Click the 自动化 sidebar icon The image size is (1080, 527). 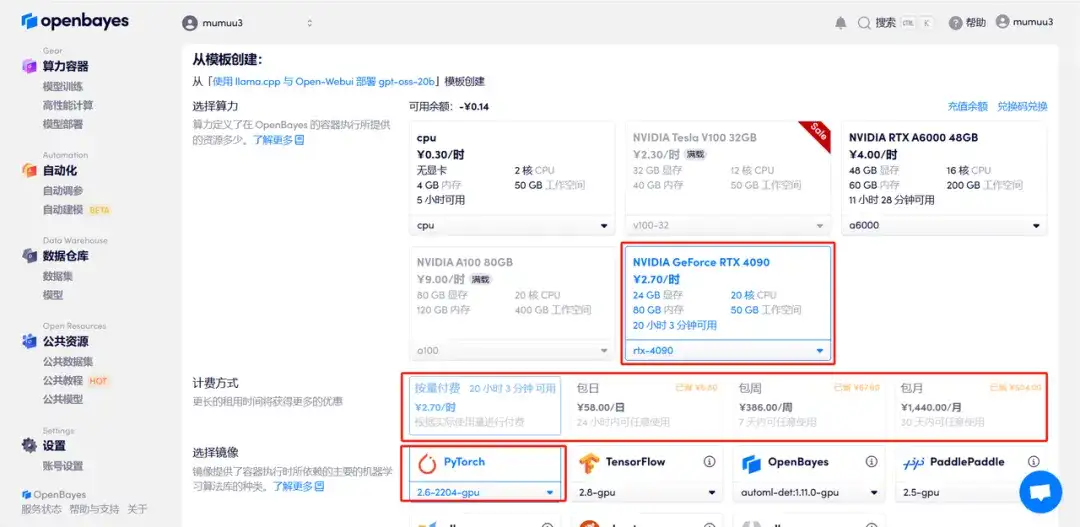pyautogui.click(x=28, y=170)
